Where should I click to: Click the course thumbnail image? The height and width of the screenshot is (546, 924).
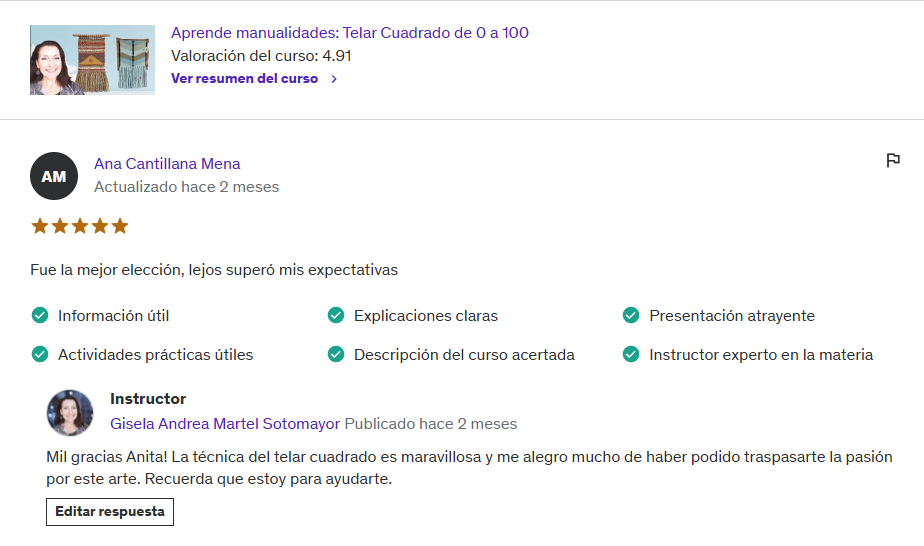tap(92, 60)
